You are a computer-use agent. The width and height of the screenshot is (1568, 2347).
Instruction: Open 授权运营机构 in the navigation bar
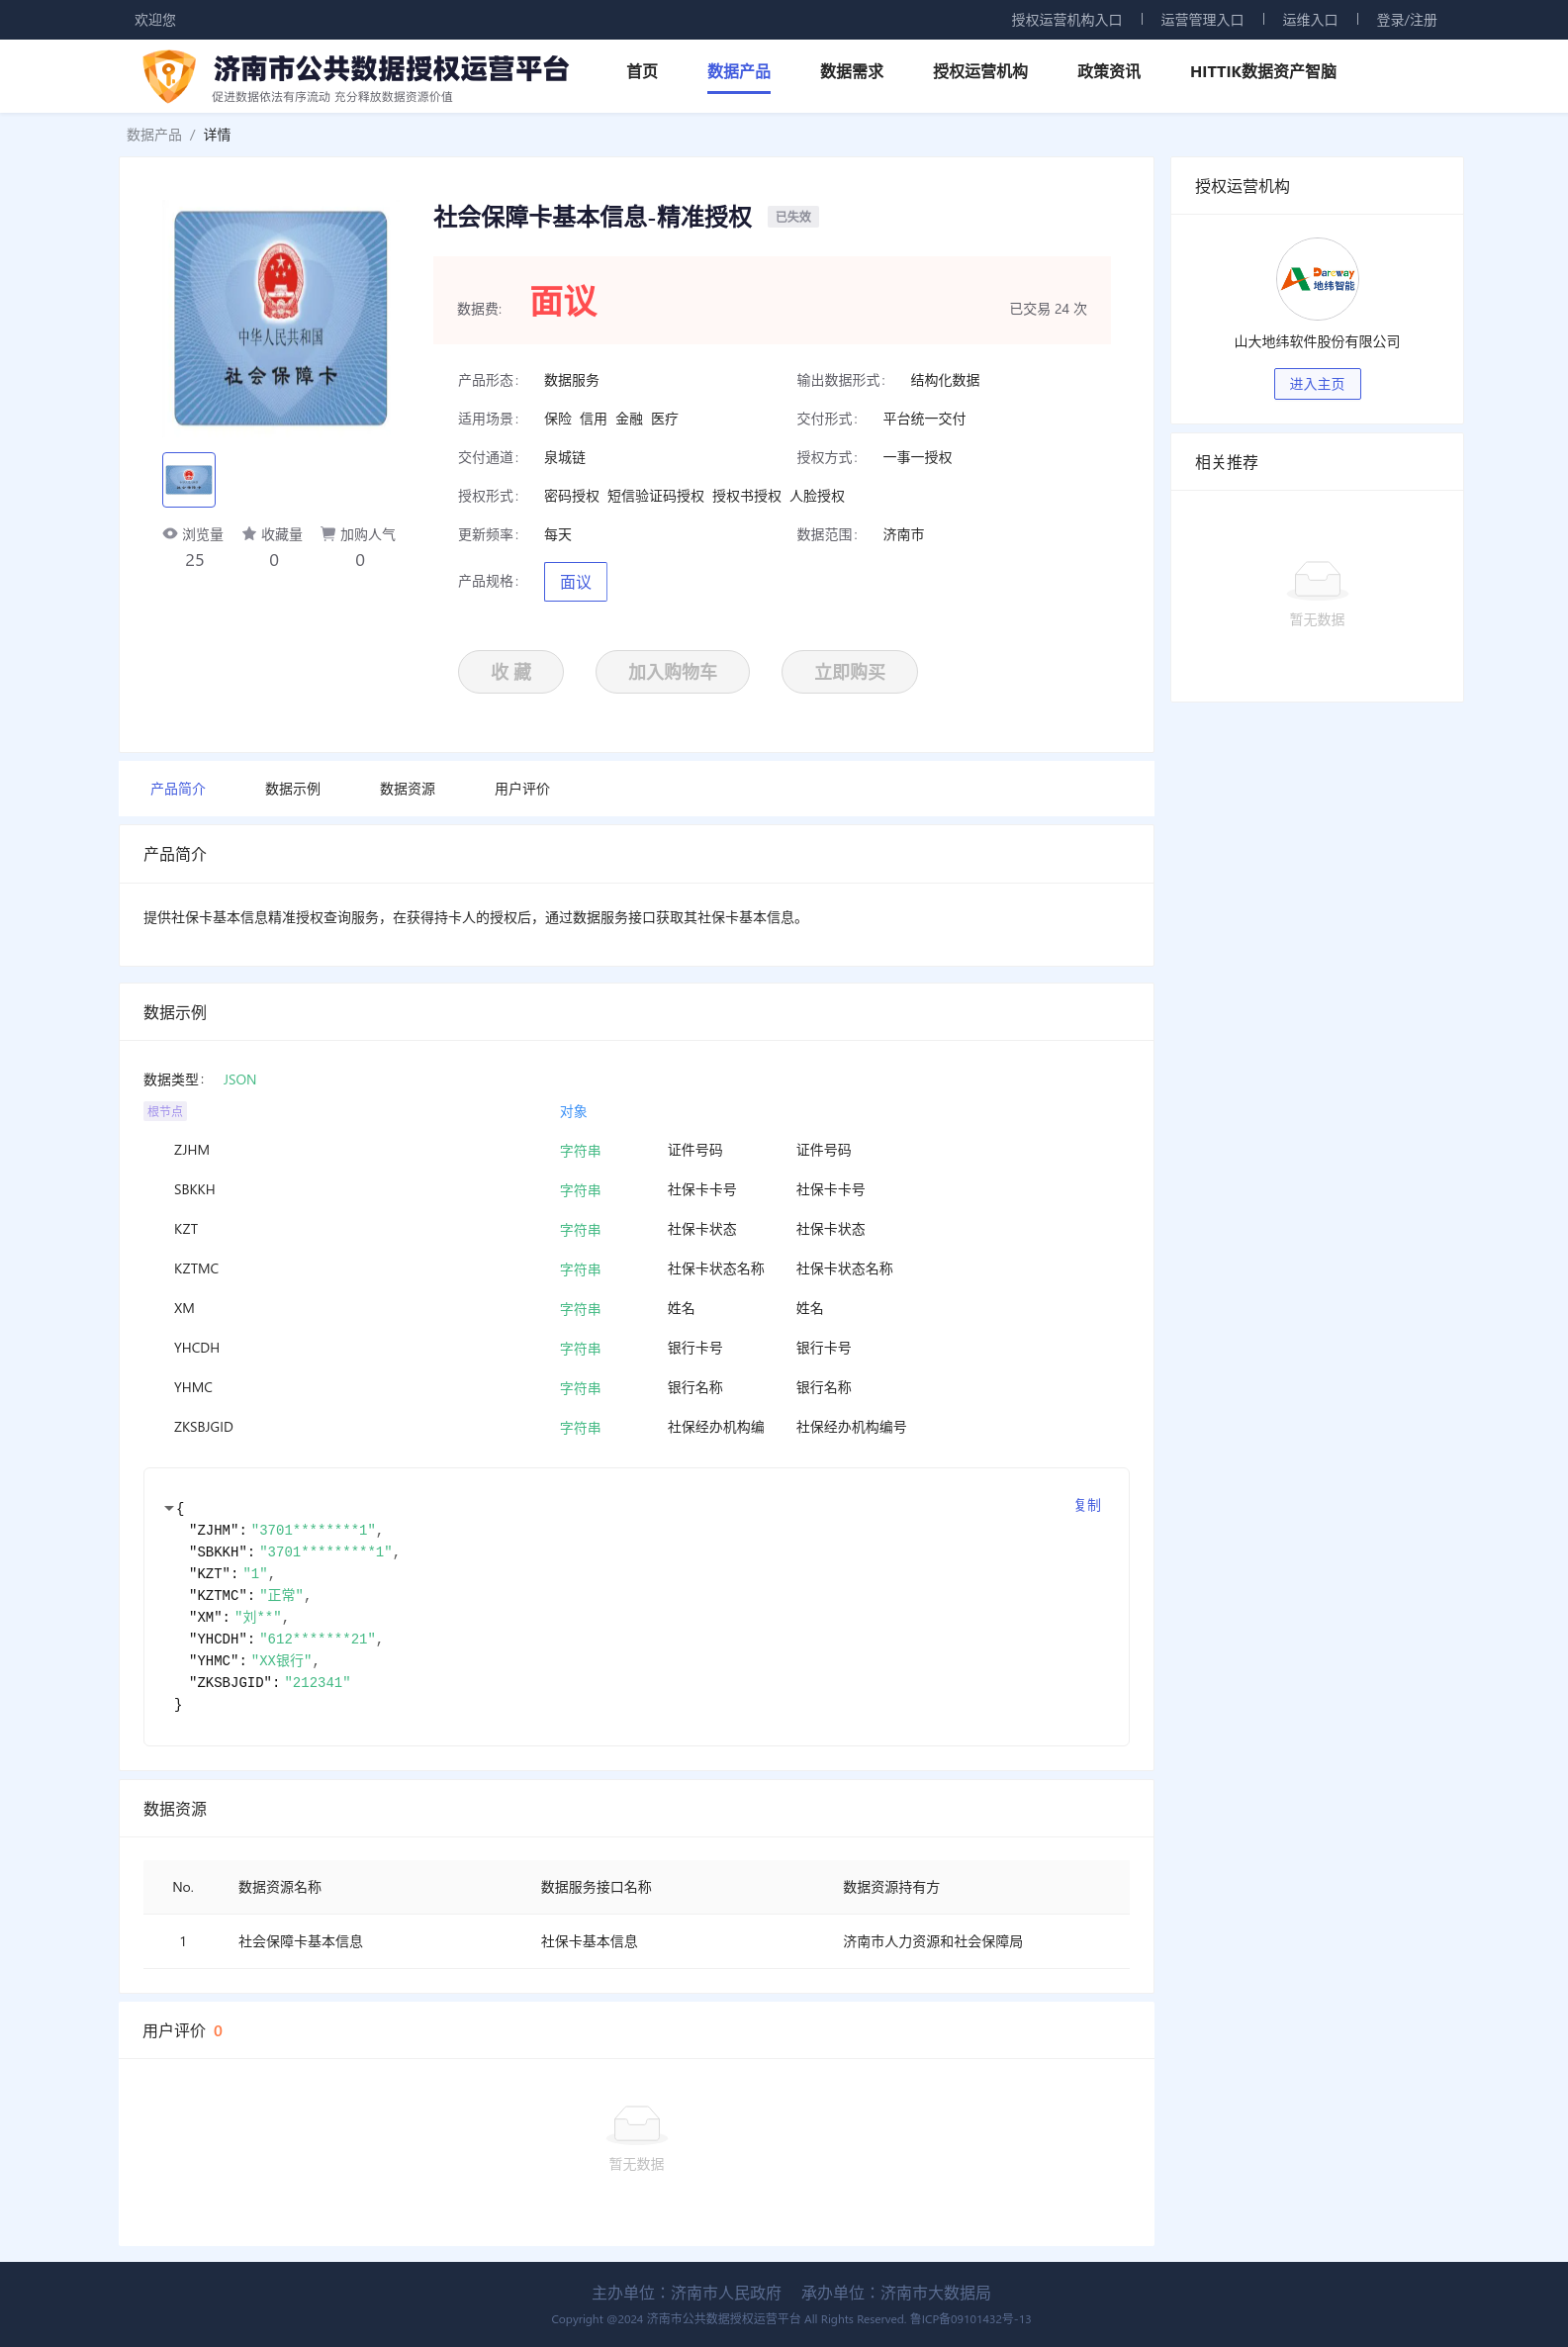point(980,71)
